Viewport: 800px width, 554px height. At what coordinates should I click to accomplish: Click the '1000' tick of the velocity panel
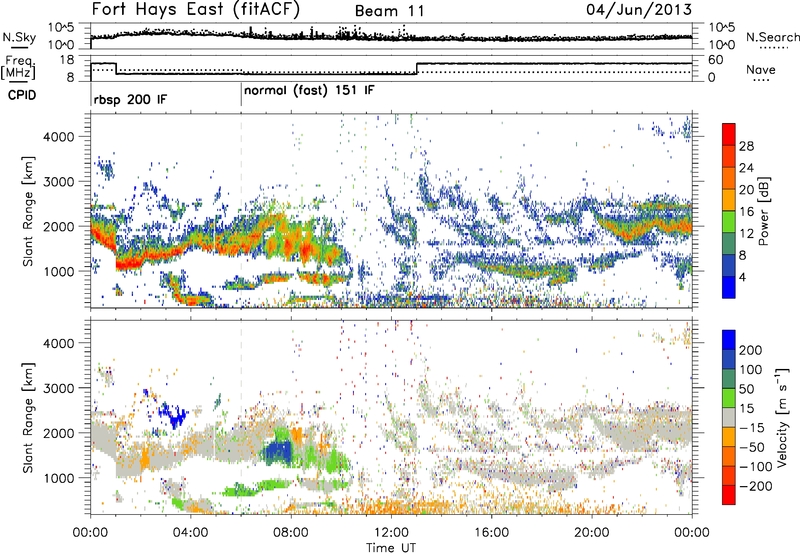[x=58, y=478]
